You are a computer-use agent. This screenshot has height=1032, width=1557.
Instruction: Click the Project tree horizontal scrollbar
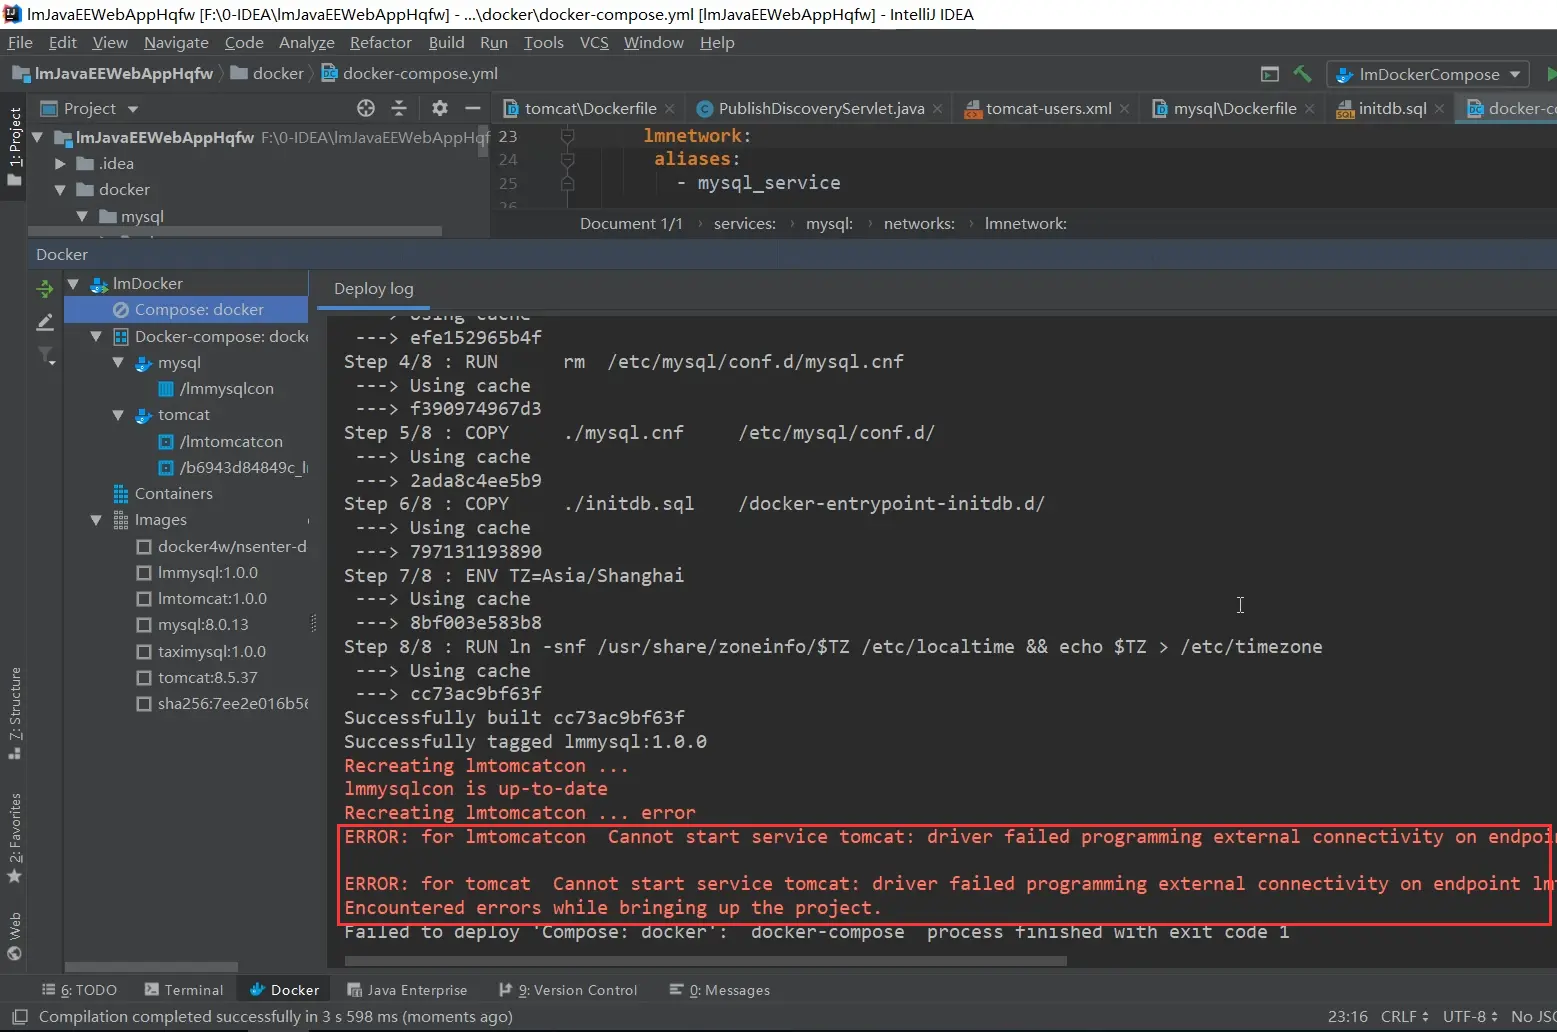tap(235, 231)
